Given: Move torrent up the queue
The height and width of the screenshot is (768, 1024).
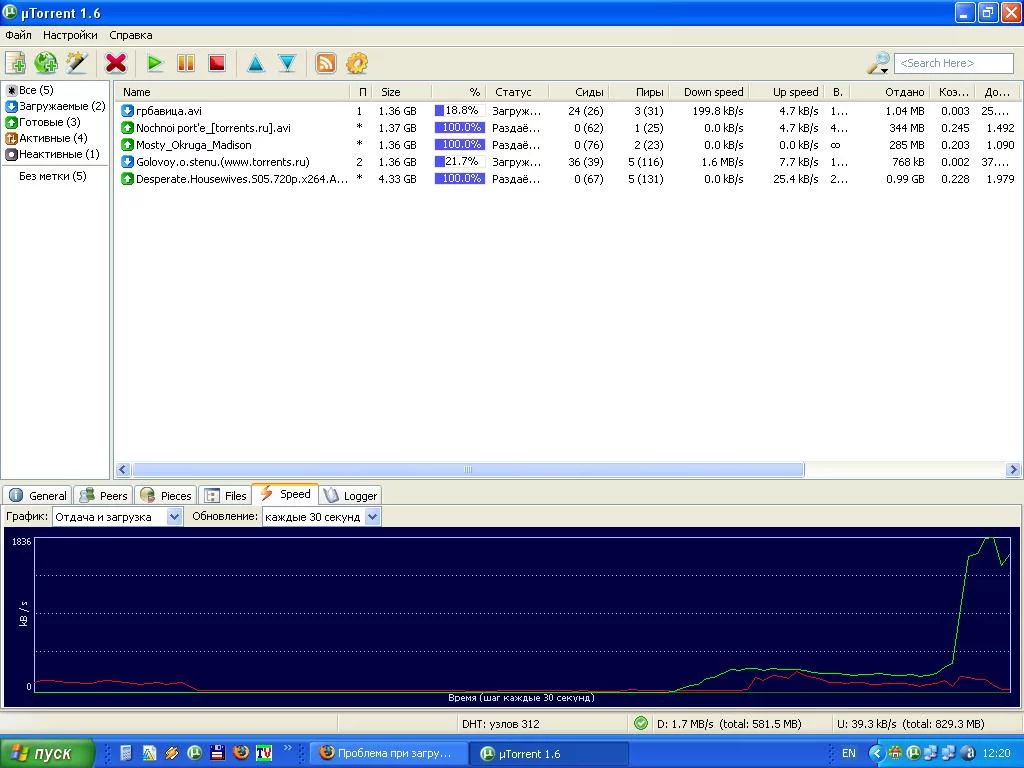Looking at the screenshot, I should click(x=256, y=63).
